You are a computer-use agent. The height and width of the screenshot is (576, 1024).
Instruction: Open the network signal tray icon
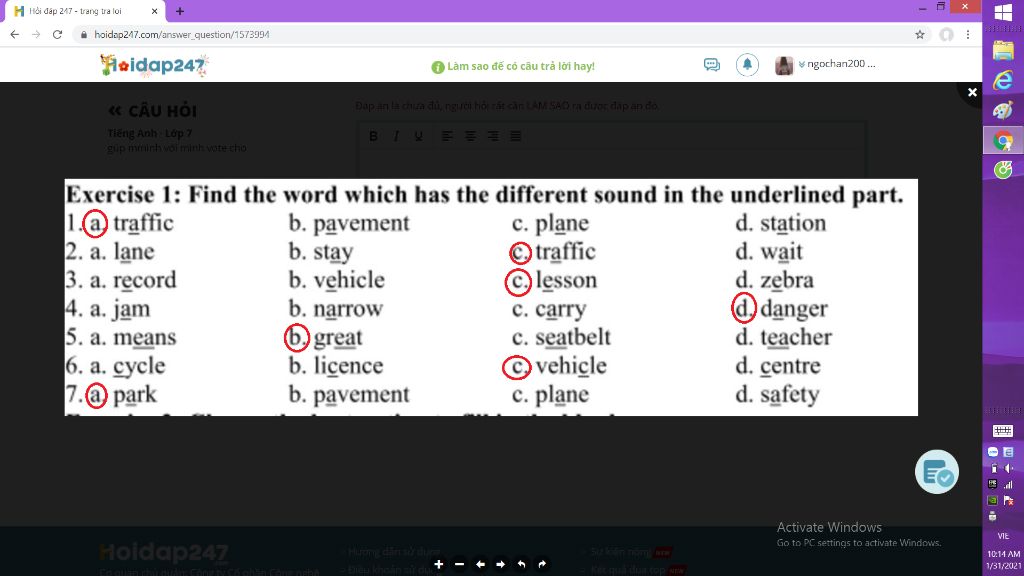click(1009, 485)
